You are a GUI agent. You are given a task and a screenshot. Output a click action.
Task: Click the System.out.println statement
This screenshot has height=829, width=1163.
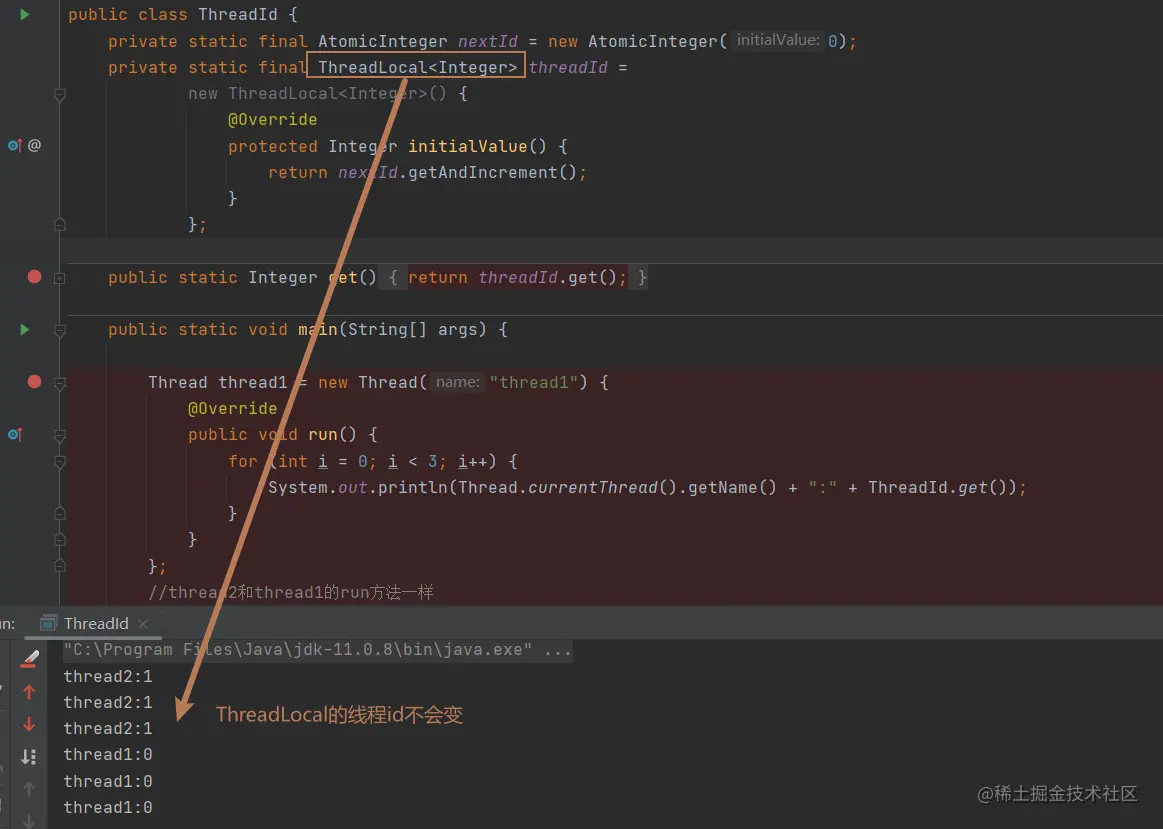(x=647, y=488)
